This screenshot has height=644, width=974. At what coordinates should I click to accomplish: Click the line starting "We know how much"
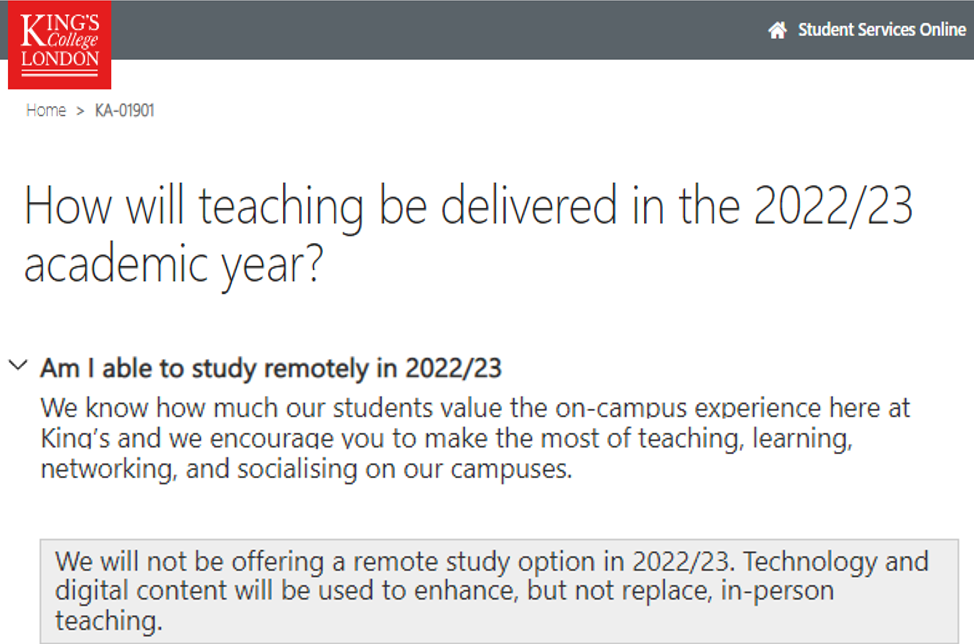[475, 409]
